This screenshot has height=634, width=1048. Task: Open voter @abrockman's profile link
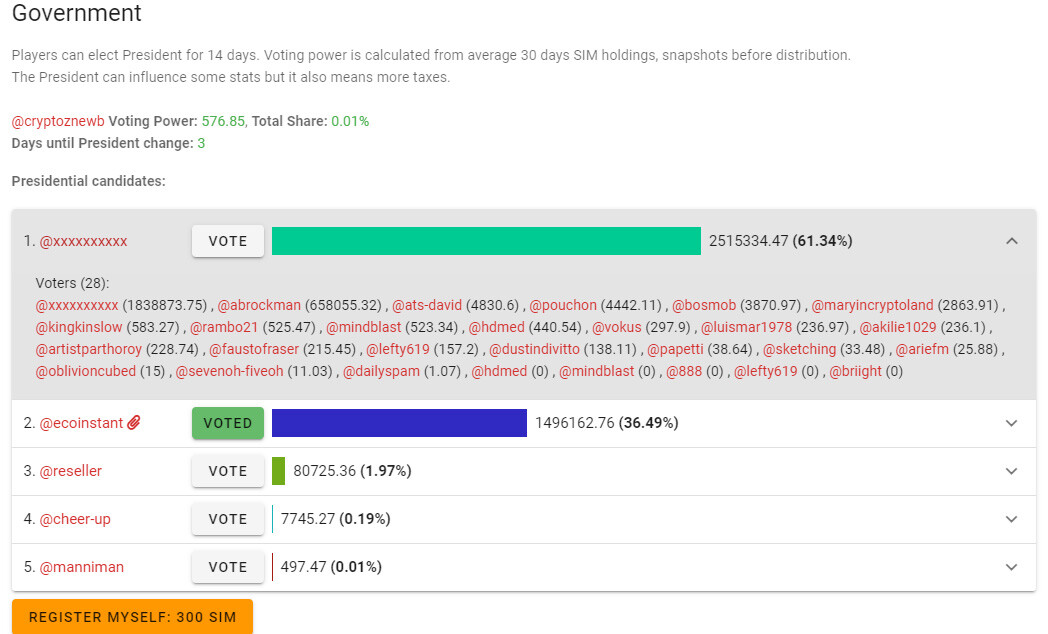[259, 305]
